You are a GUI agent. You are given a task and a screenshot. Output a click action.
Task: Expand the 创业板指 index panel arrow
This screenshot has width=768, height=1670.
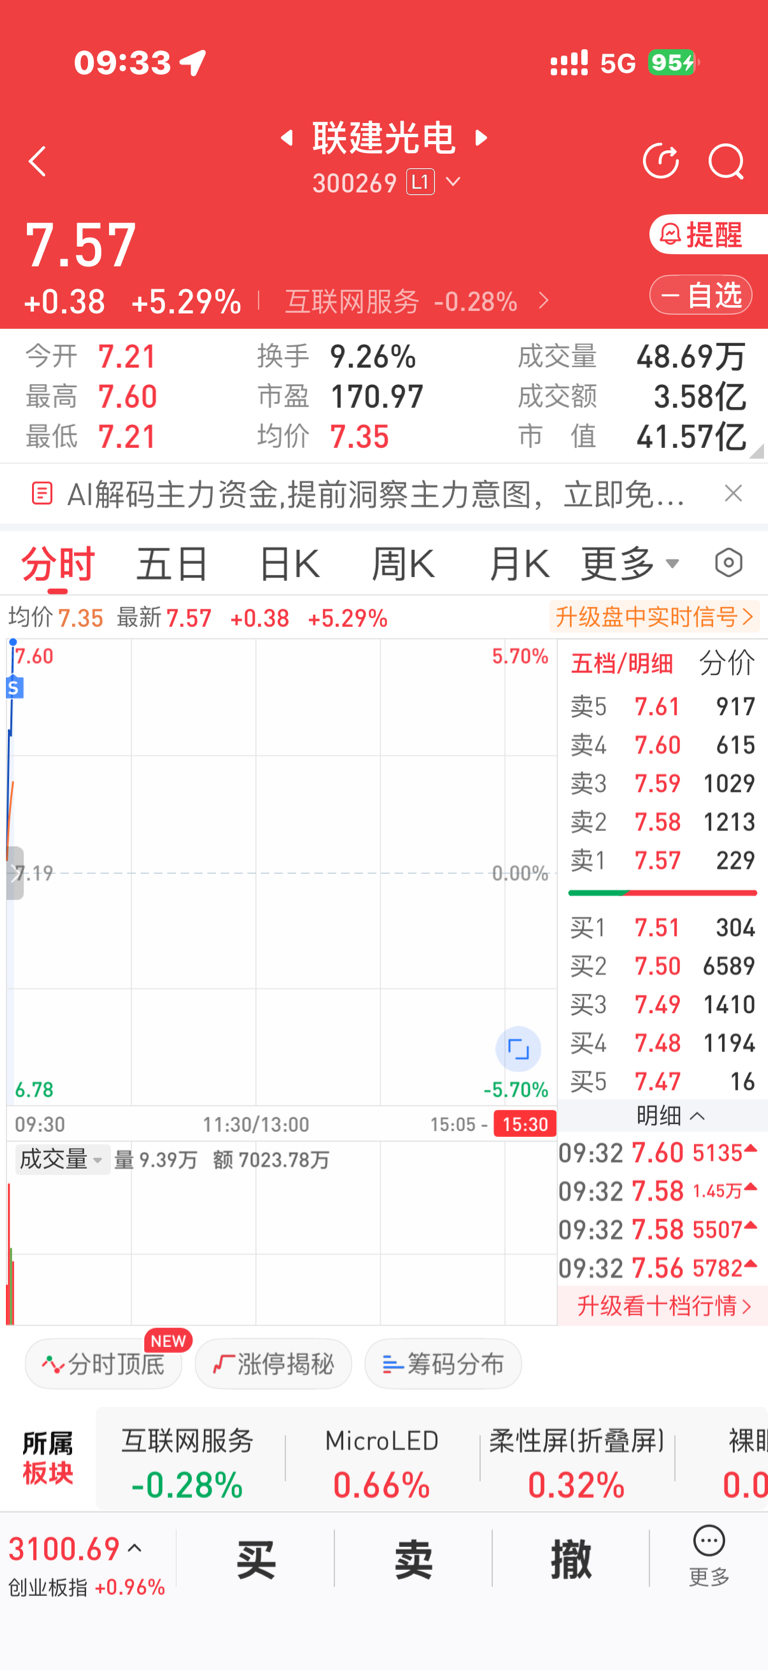point(135,1549)
